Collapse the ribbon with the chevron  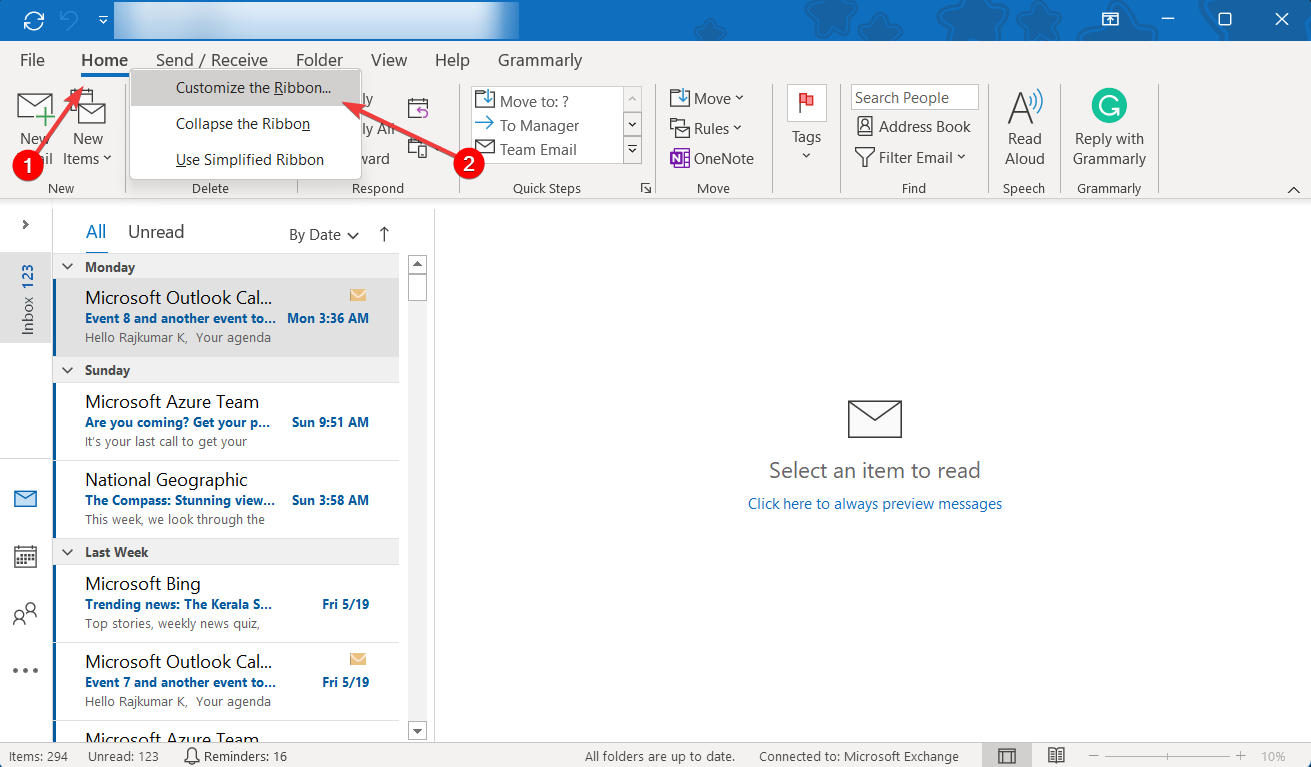(x=1294, y=189)
